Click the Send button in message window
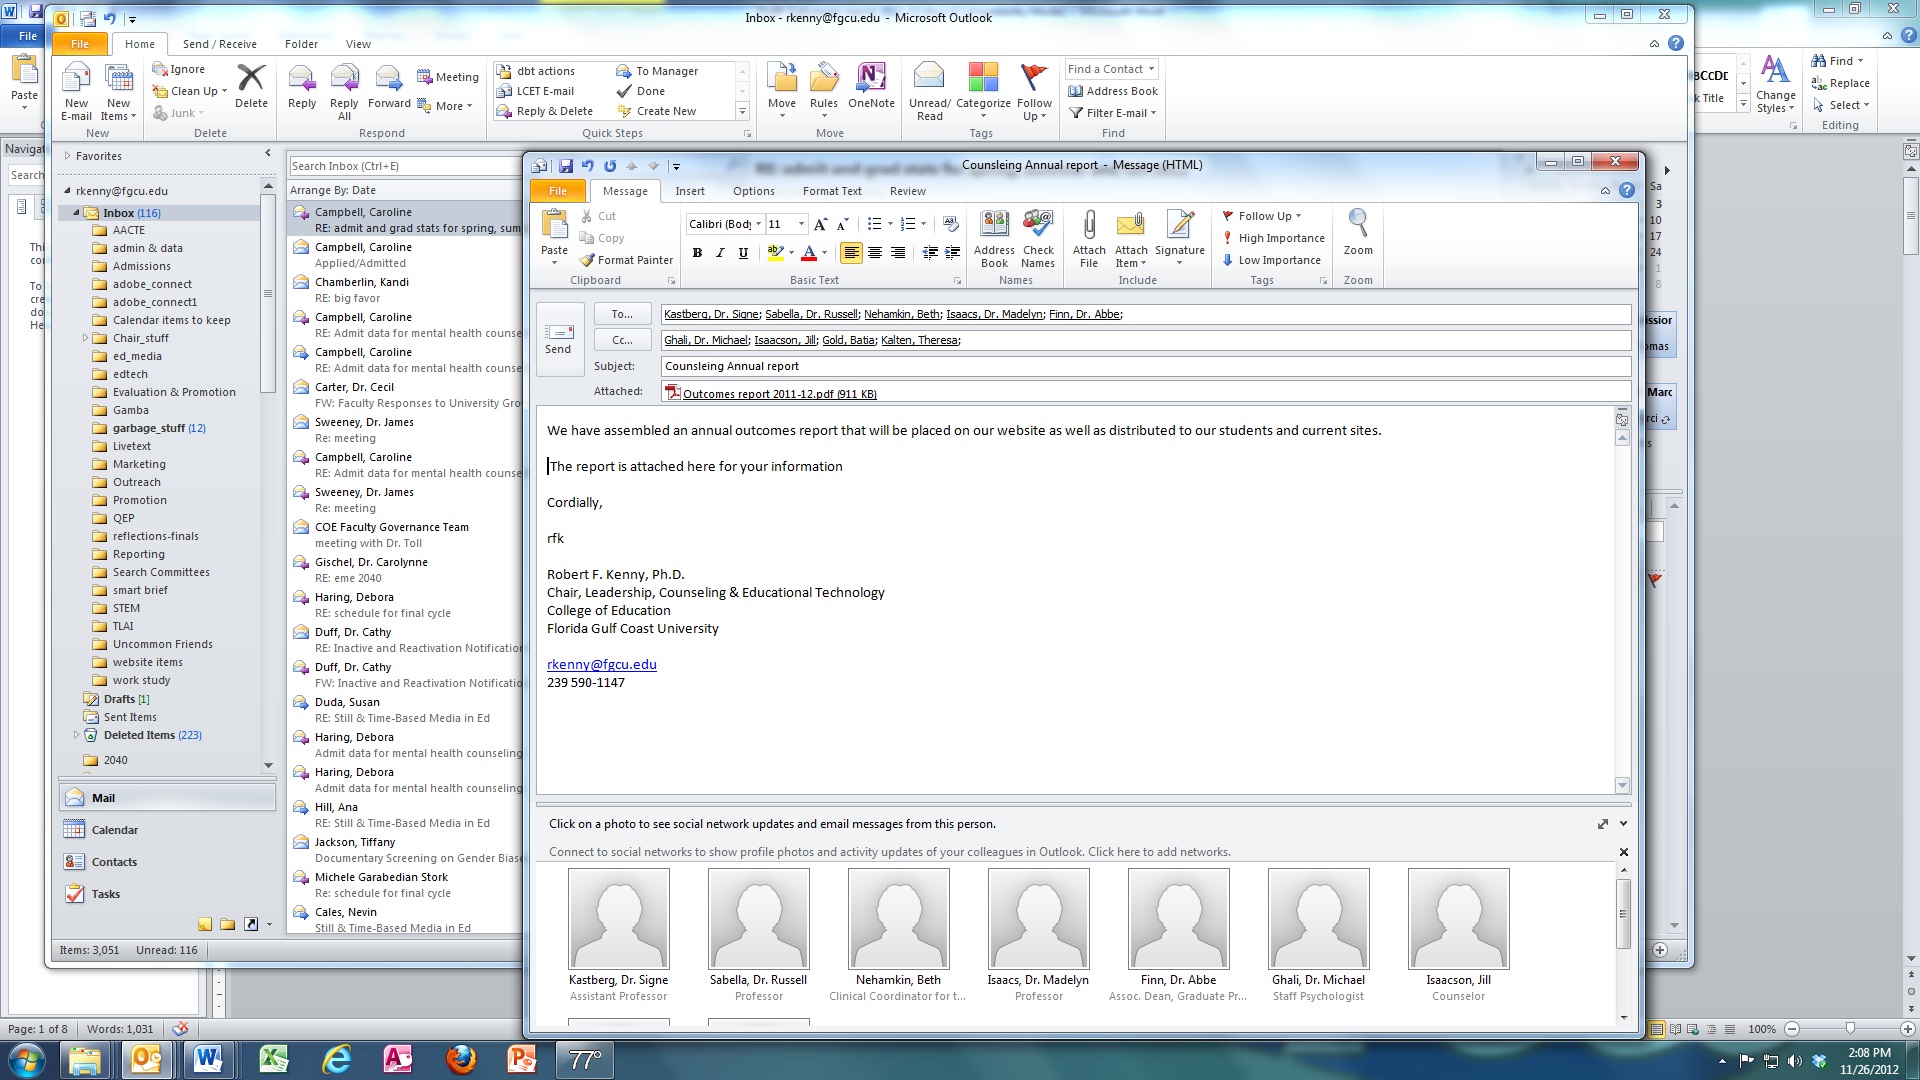This screenshot has height=1080, width=1920. pos(558,339)
